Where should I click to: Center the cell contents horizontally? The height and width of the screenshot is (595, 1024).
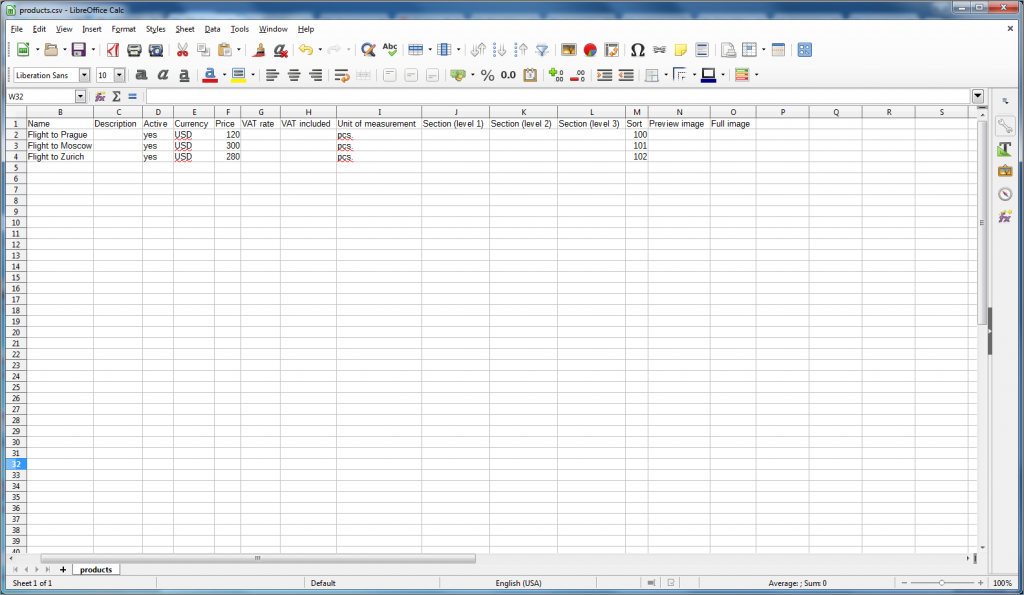[294, 75]
